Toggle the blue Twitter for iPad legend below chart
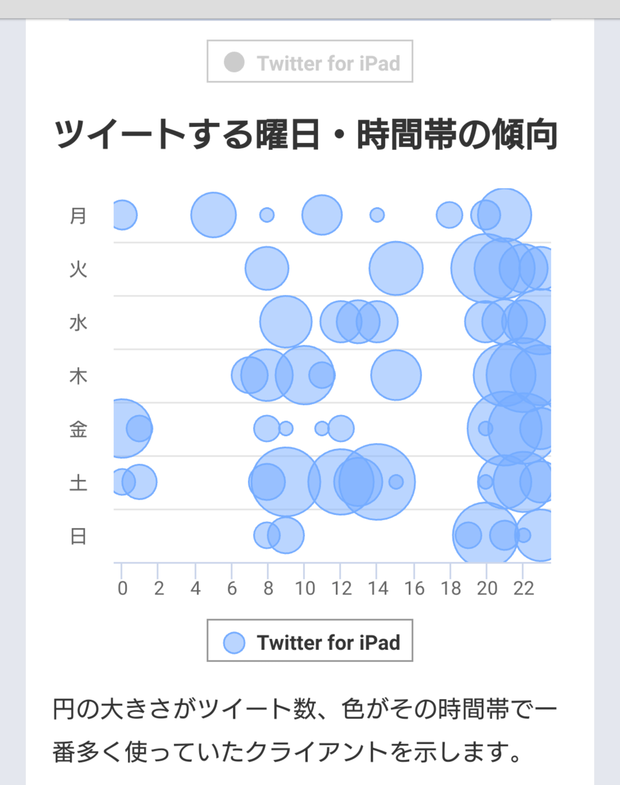The width and height of the screenshot is (620, 785). click(310, 640)
